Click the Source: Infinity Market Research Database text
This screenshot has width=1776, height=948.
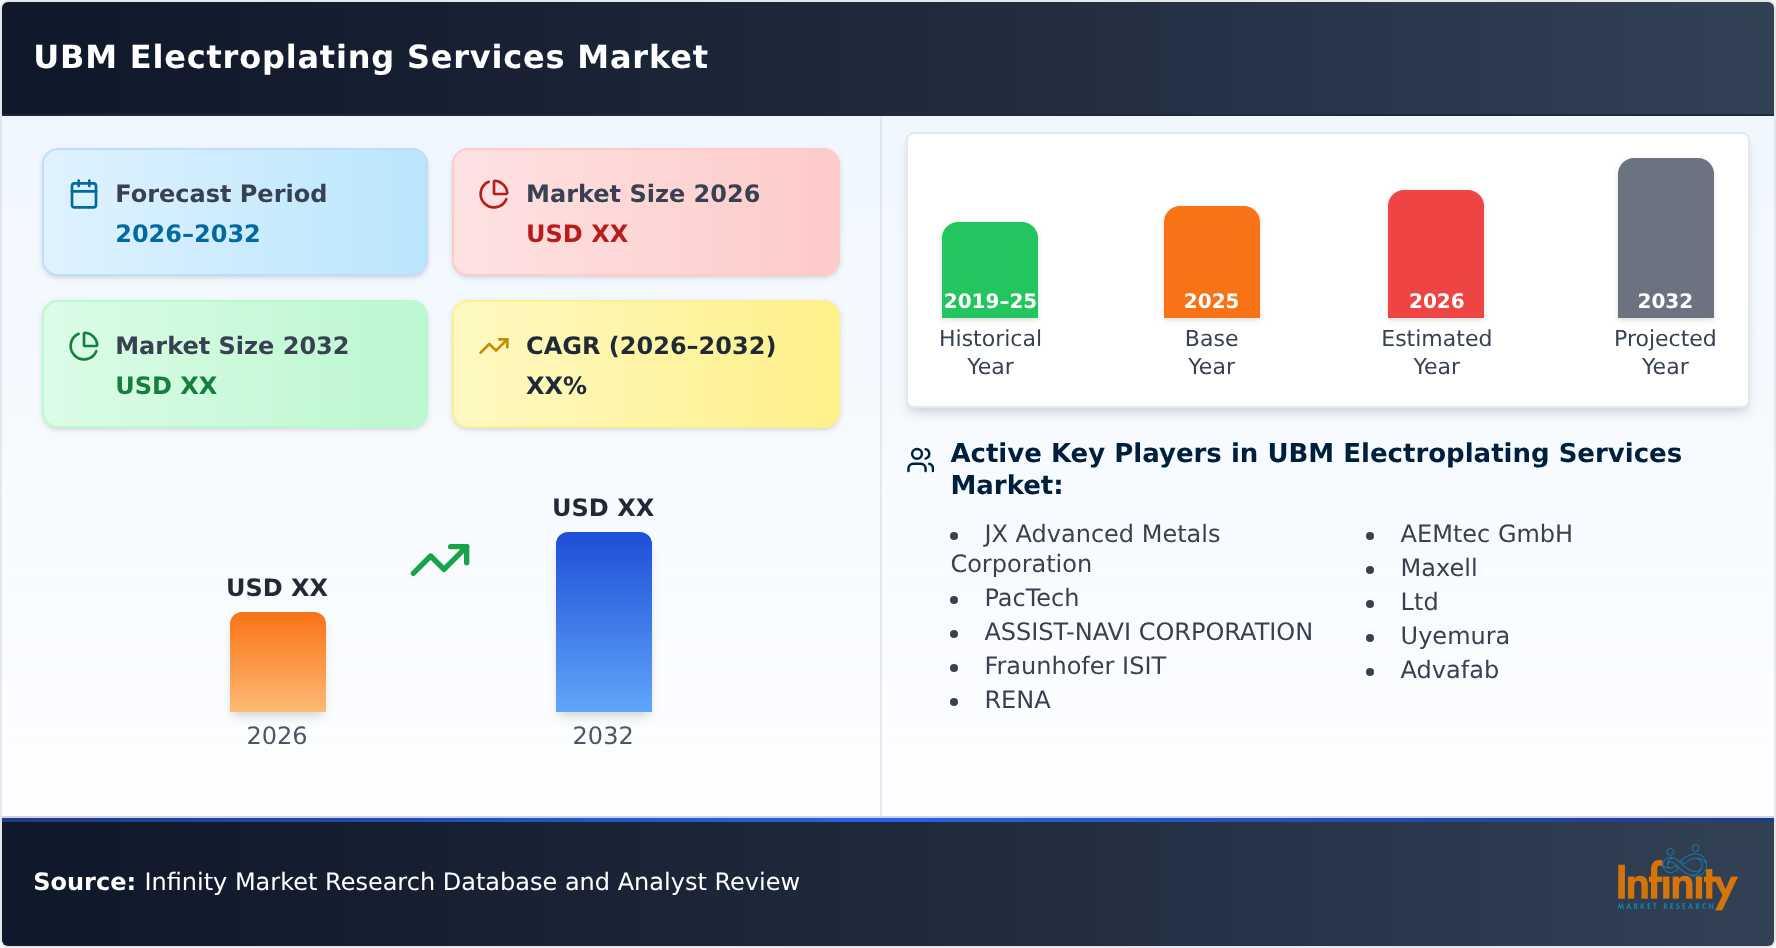tap(417, 882)
